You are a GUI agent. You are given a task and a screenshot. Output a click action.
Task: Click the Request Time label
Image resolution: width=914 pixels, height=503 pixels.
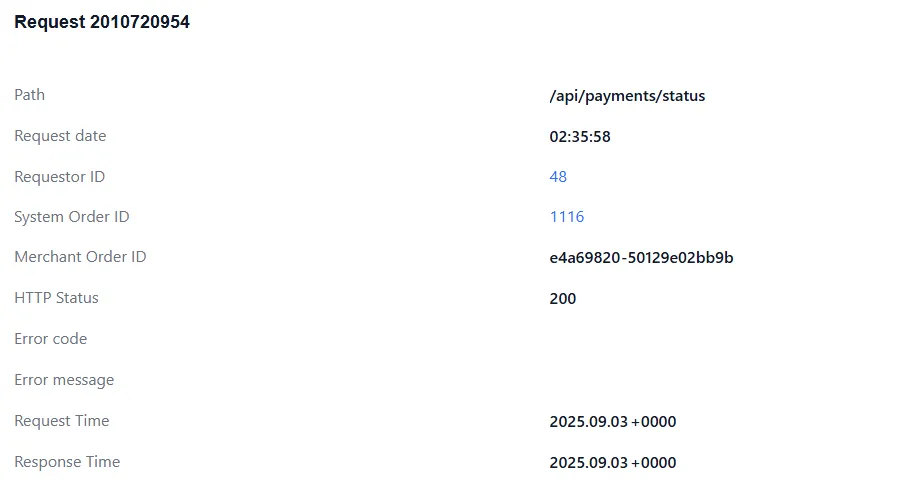point(62,421)
